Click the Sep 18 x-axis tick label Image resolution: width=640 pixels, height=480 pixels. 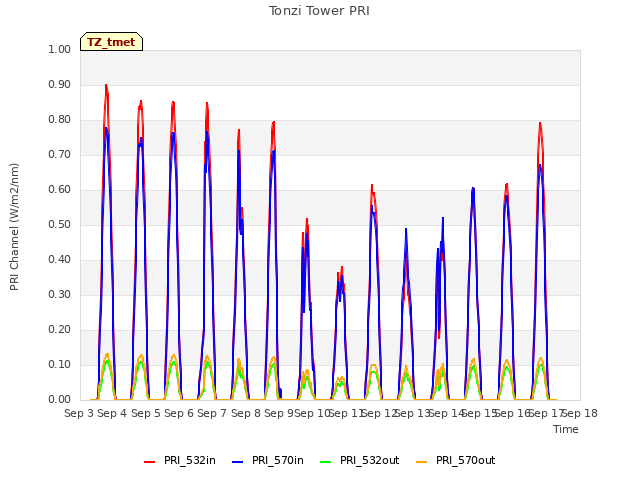[x=580, y=413]
